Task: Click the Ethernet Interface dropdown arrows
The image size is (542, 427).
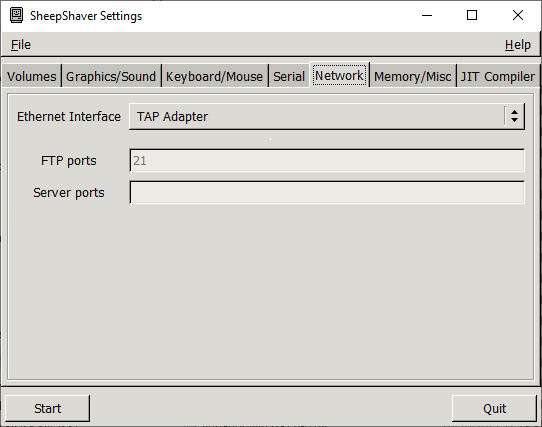Action: tap(514, 116)
